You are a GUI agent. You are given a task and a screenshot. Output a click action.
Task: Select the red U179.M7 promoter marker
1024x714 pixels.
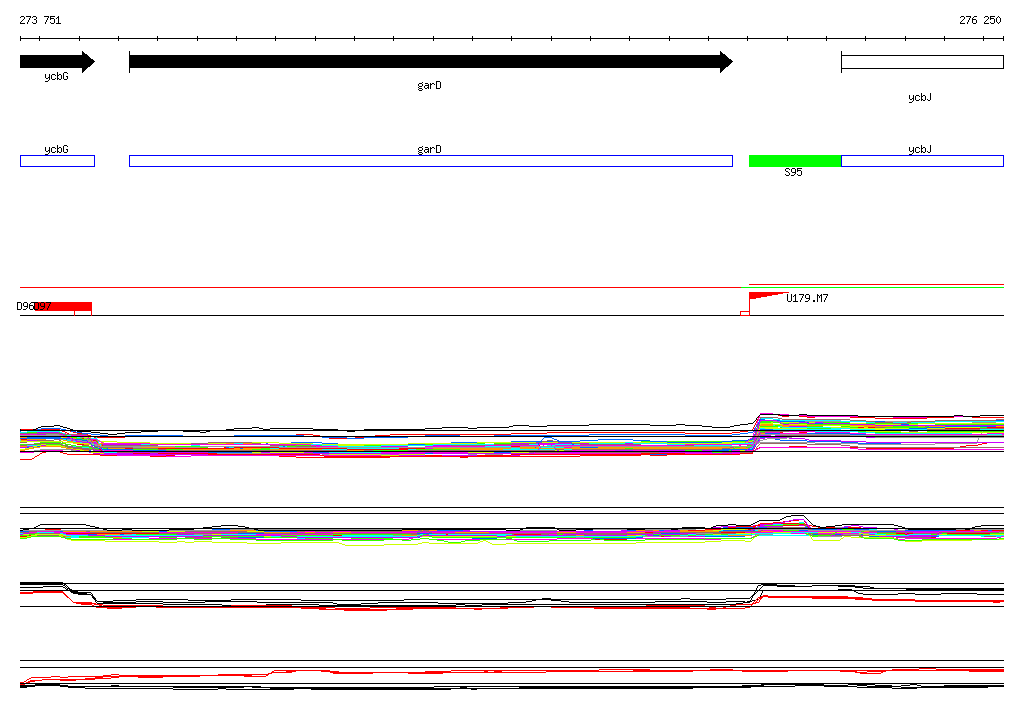click(x=767, y=296)
